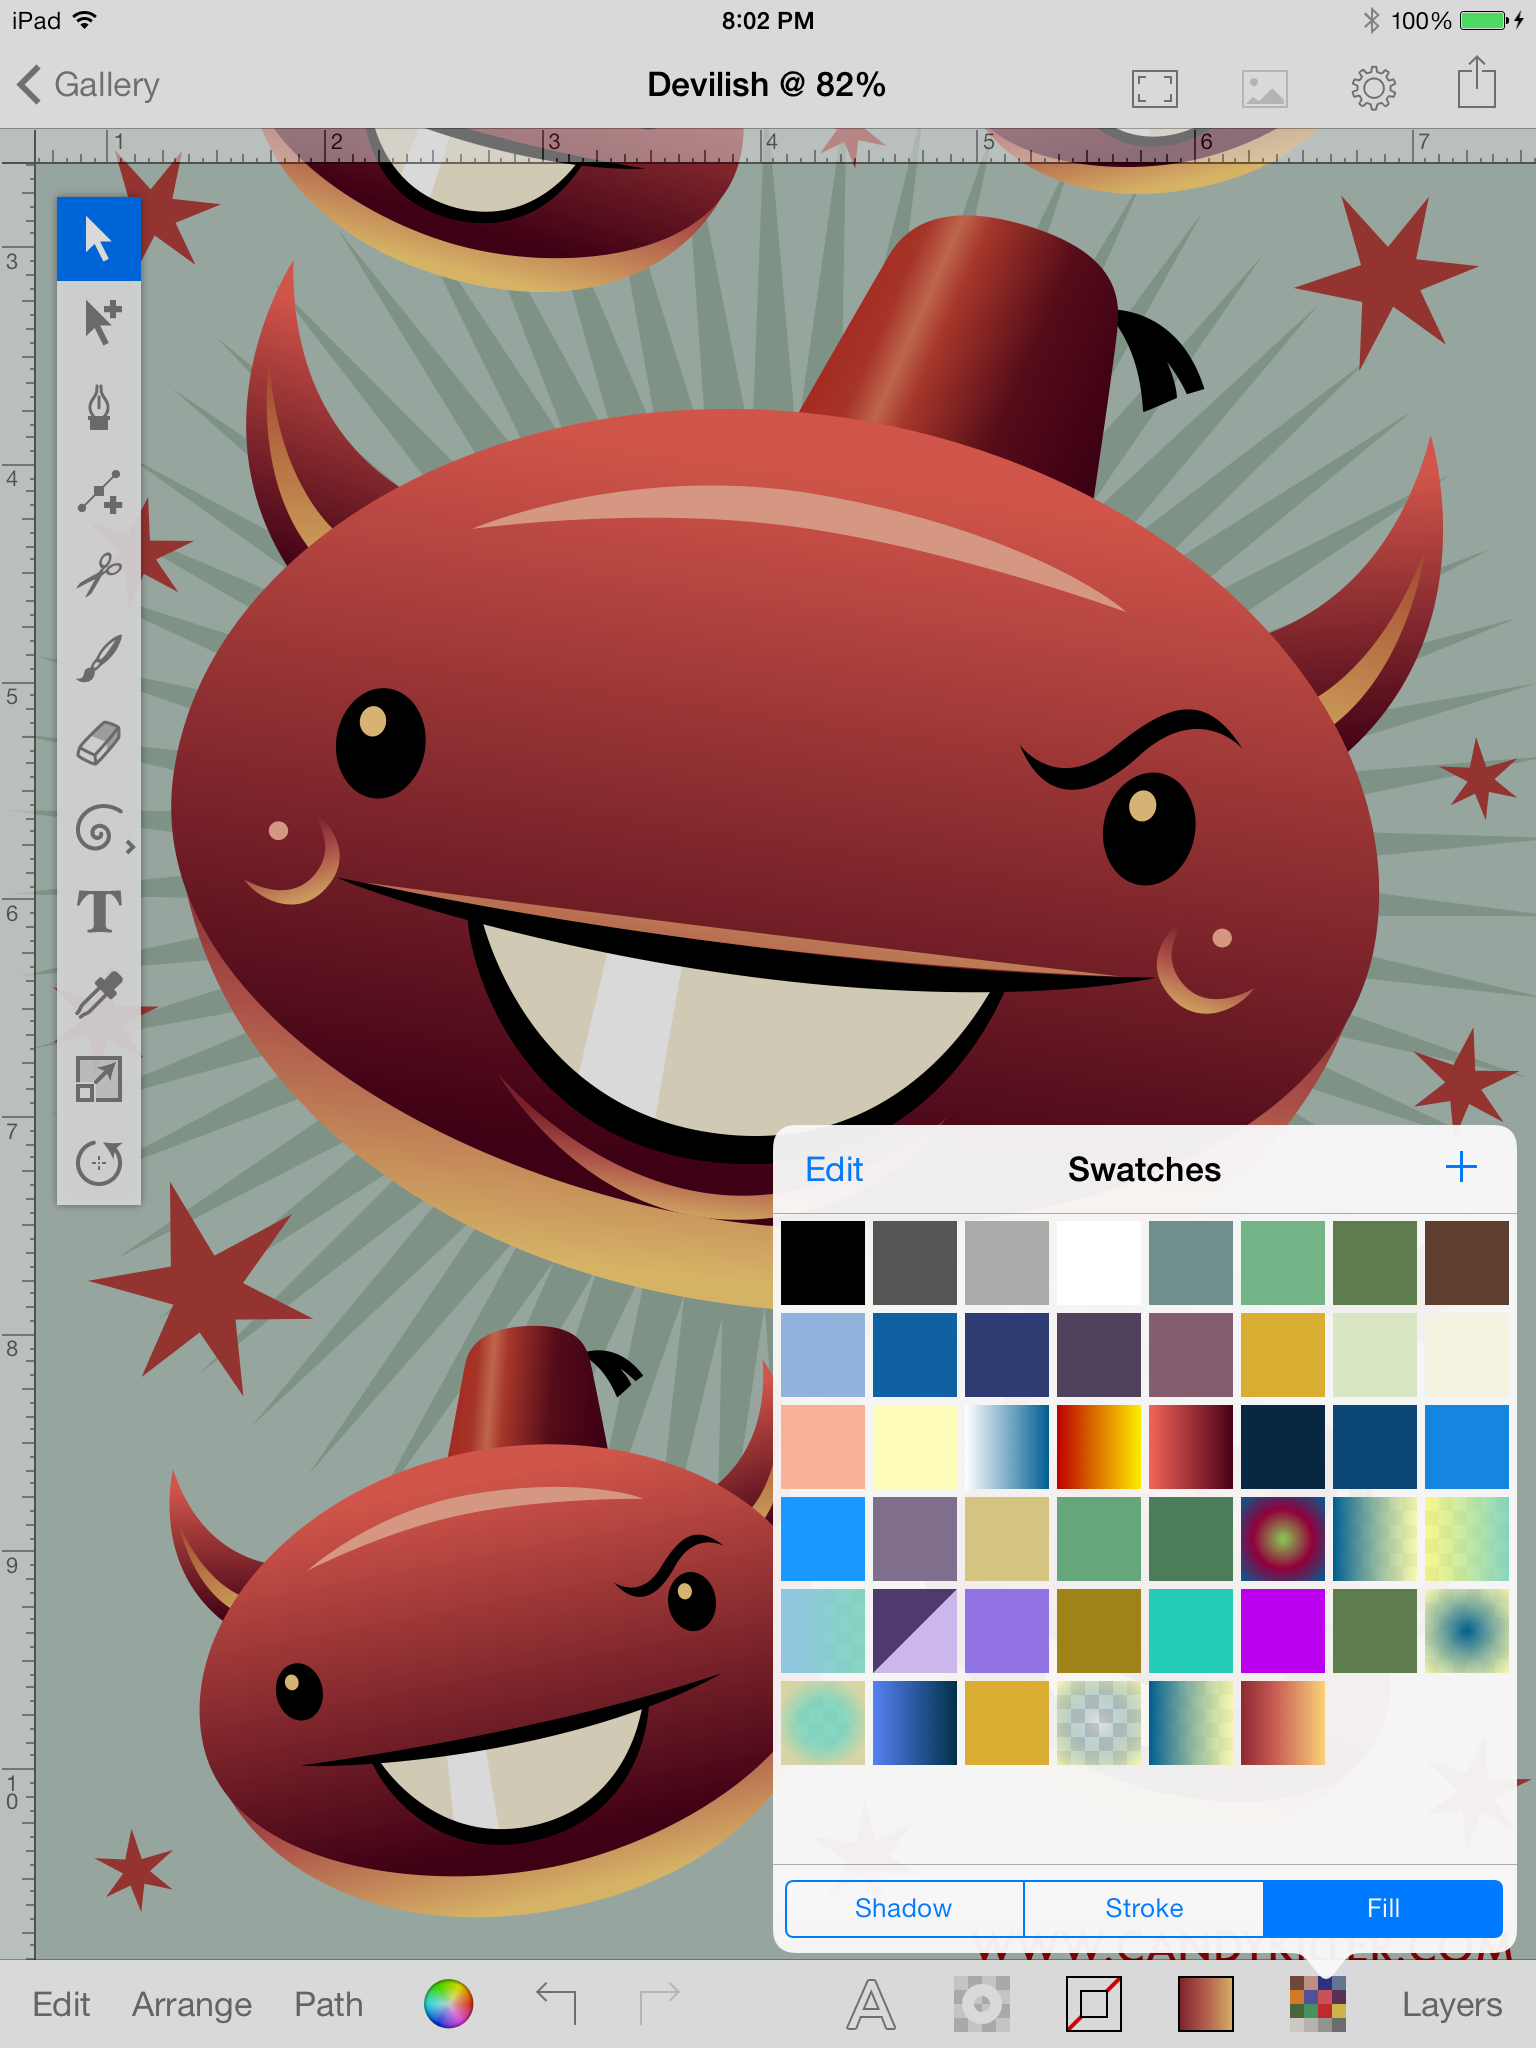Screen dimensions: 1536x2048
Task: Expand the Spiral tool shape options
Action: (129, 847)
